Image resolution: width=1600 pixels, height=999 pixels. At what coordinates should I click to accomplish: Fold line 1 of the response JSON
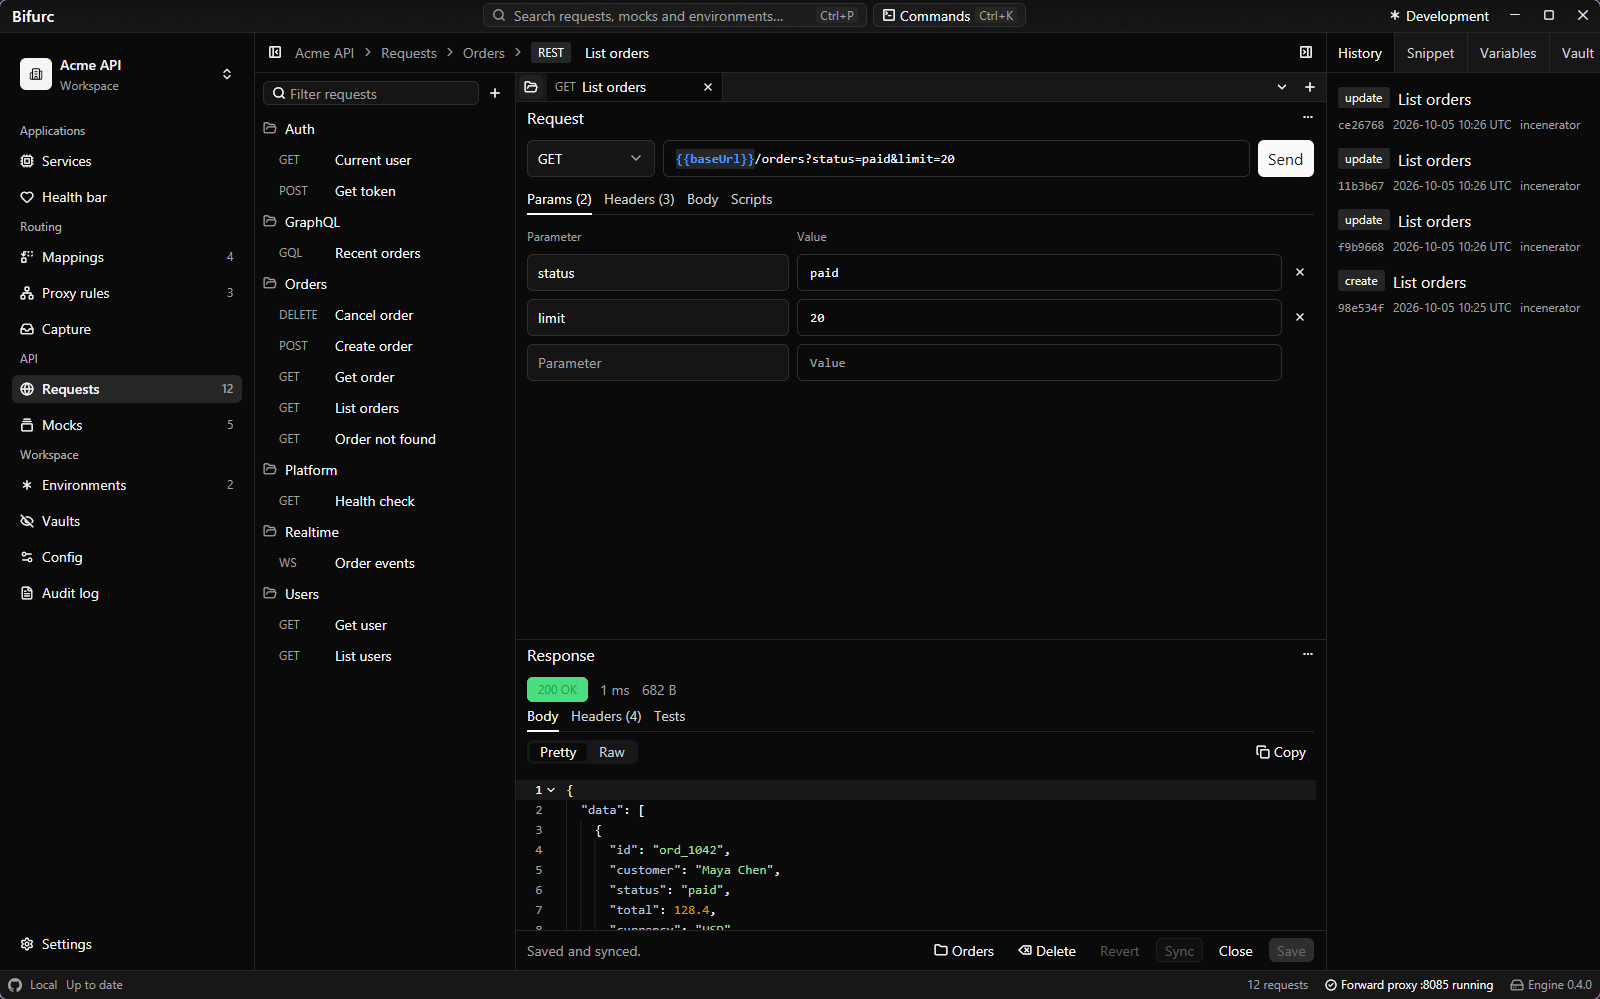pos(551,790)
